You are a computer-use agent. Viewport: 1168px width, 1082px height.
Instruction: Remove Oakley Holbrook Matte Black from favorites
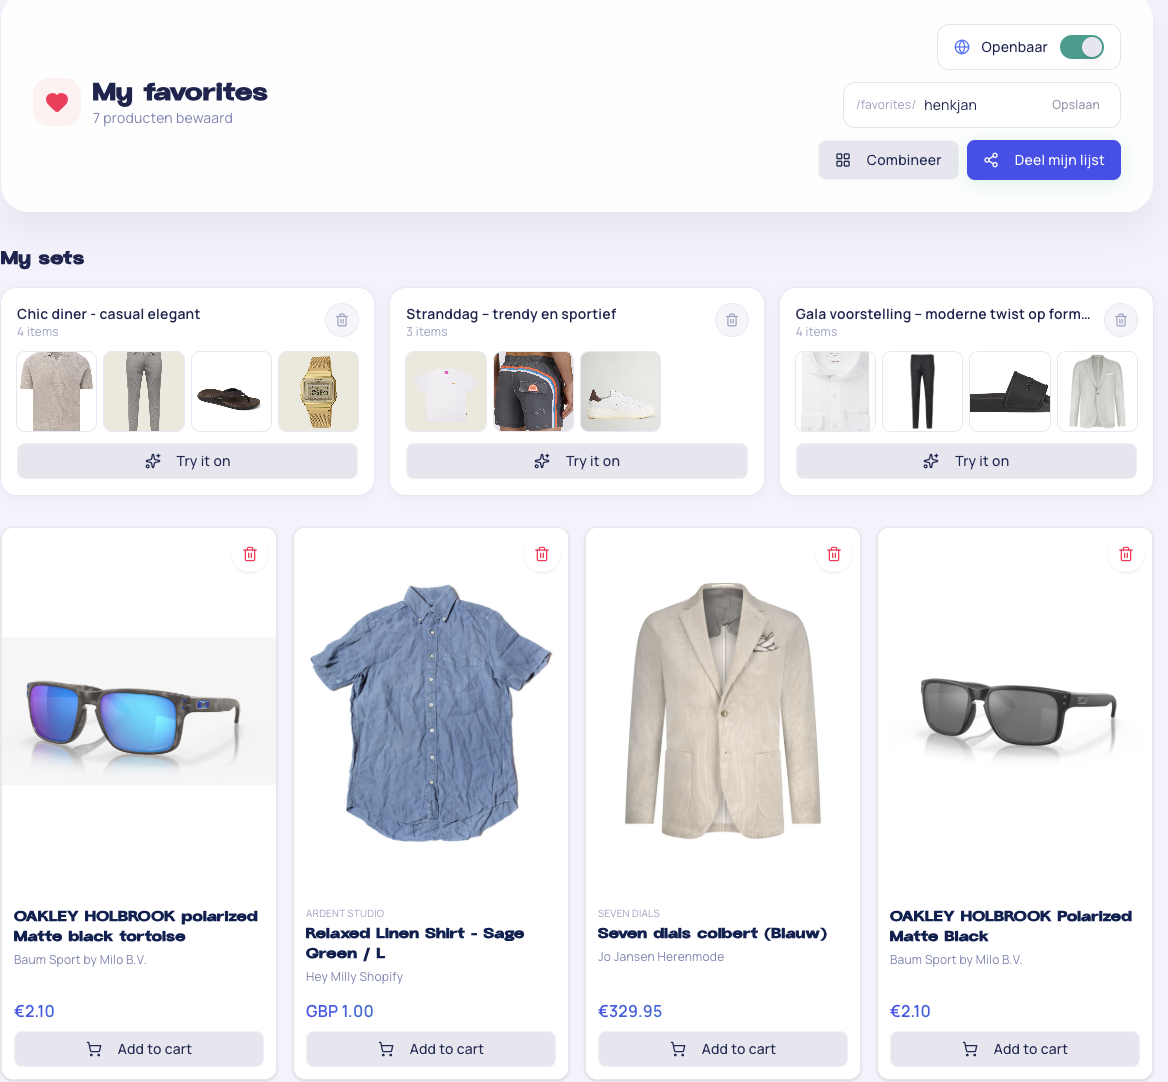pyautogui.click(x=1126, y=554)
